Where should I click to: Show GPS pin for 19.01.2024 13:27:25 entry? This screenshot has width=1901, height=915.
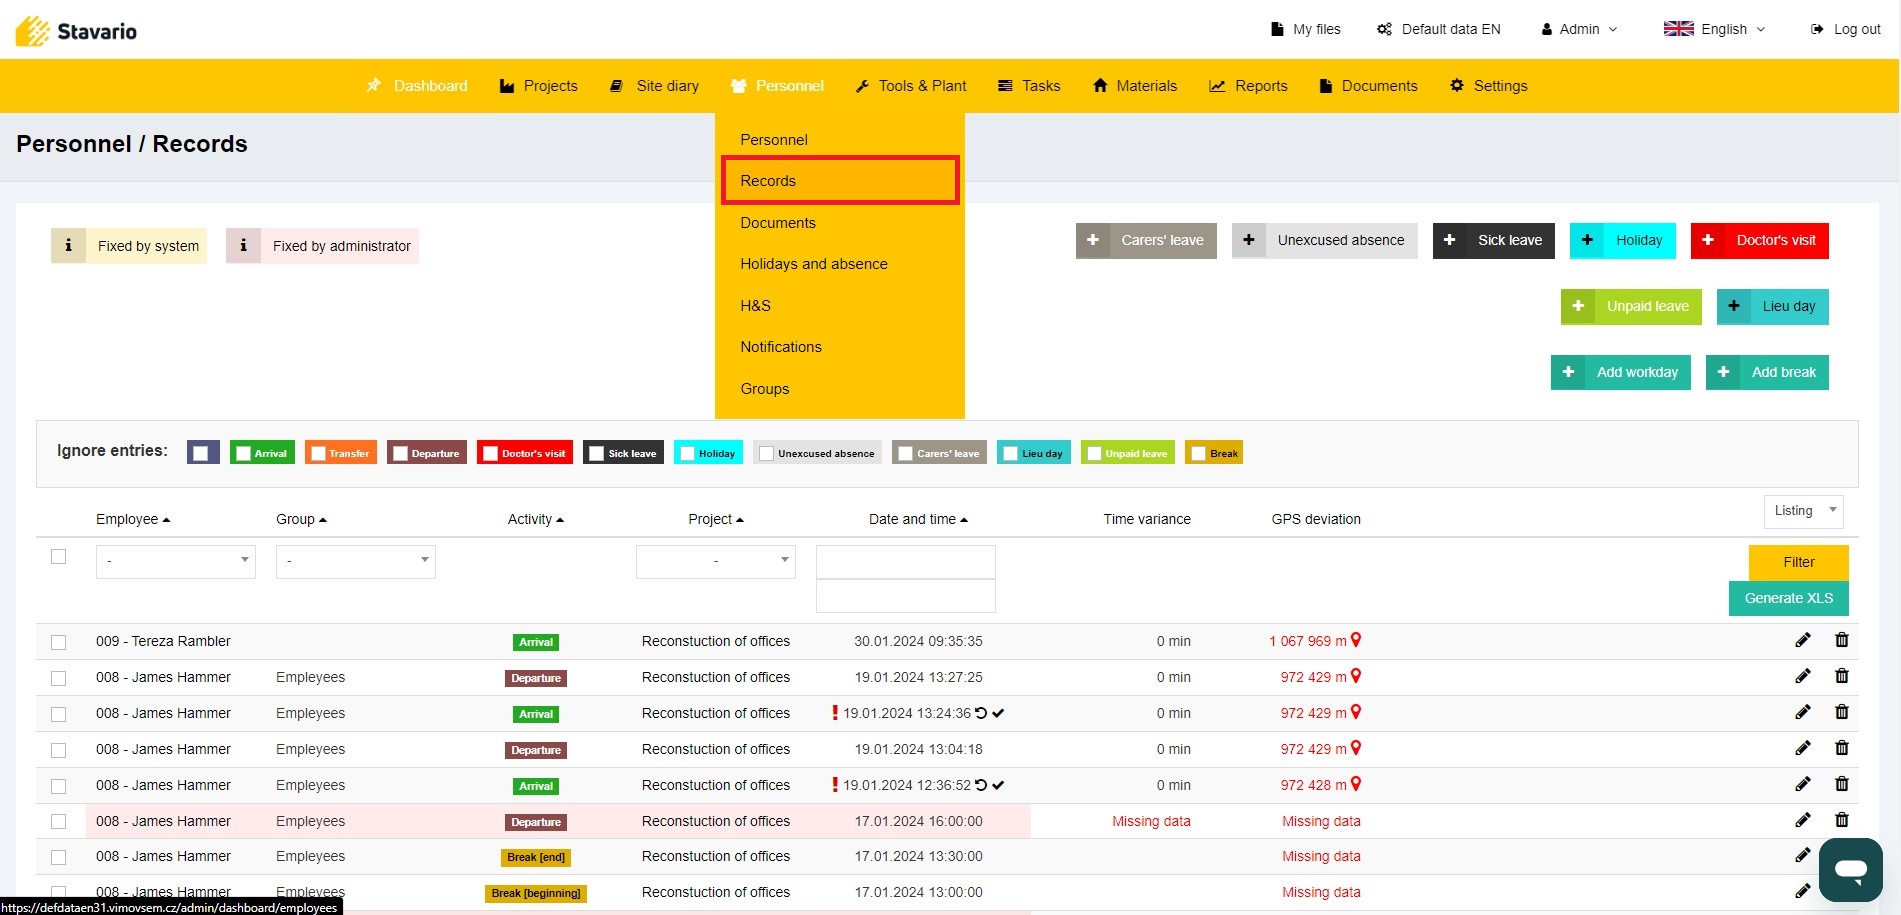[x=1356, y=676]
